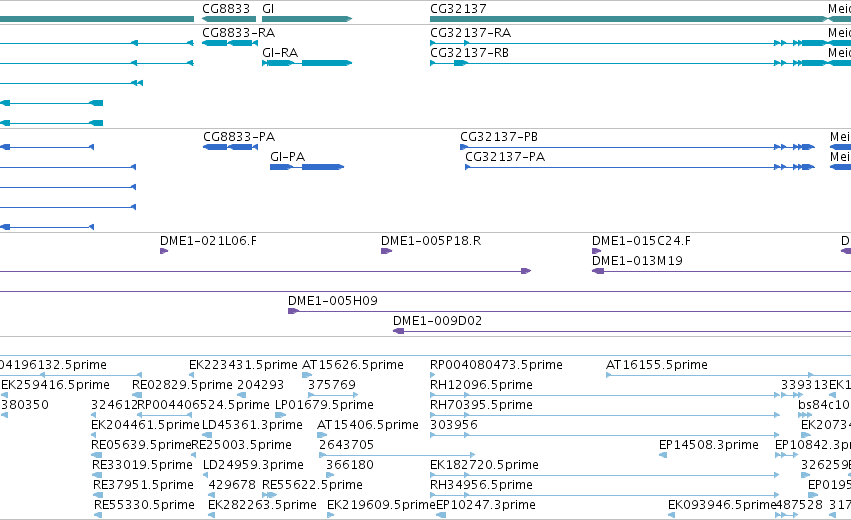The width and height of the screenshot is (851, 520).
Task: Click the 303956 EST label
Action: click(454, 425)
